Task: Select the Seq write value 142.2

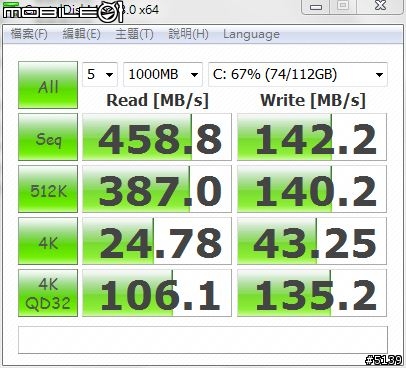Action: click(x=312, y=137)
